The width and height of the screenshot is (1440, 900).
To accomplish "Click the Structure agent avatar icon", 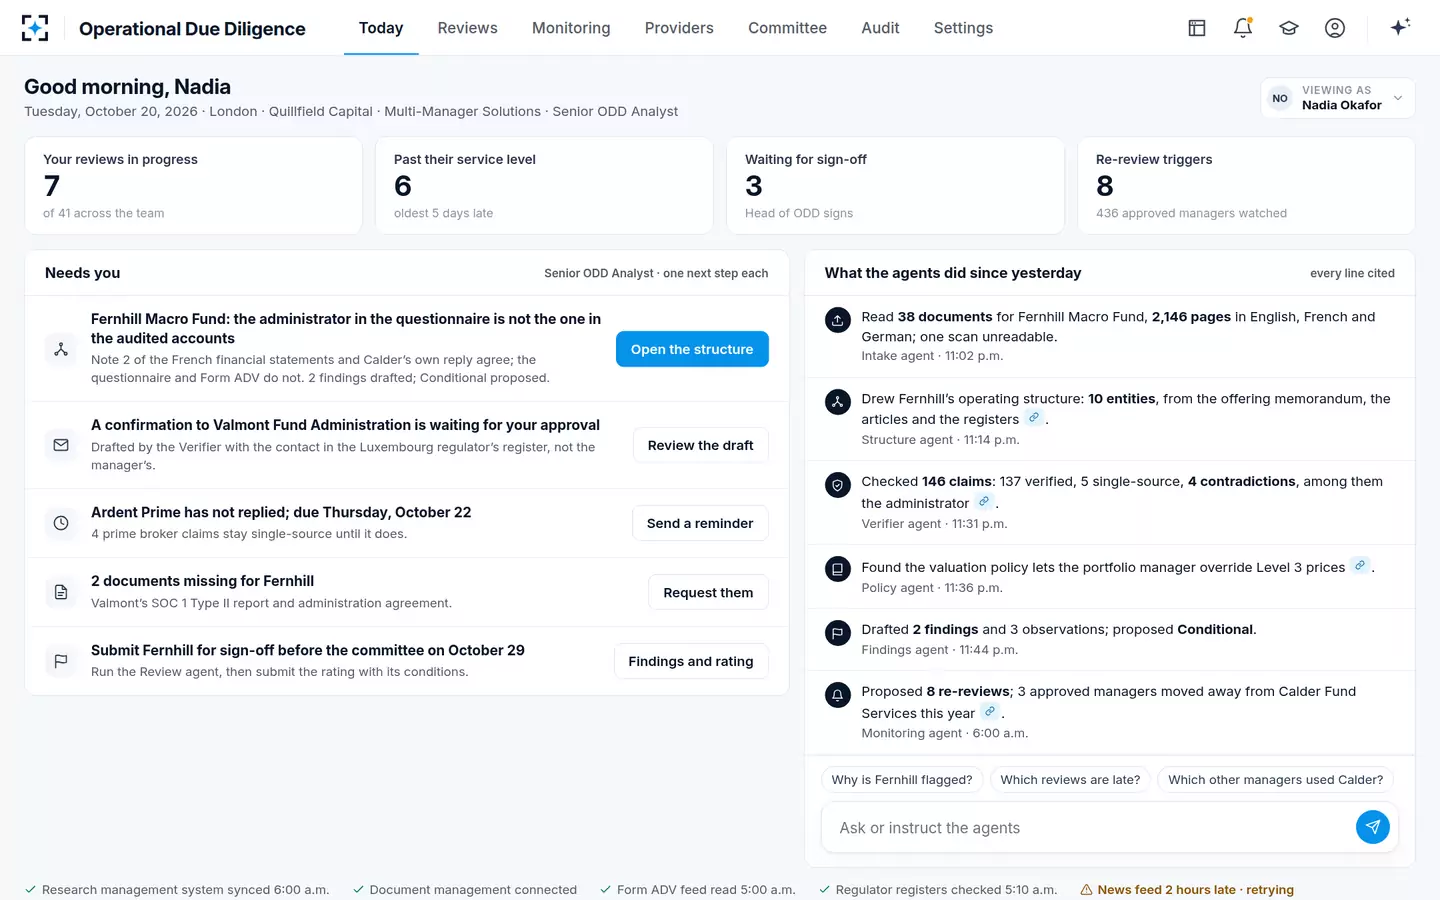I will [837, 402].
